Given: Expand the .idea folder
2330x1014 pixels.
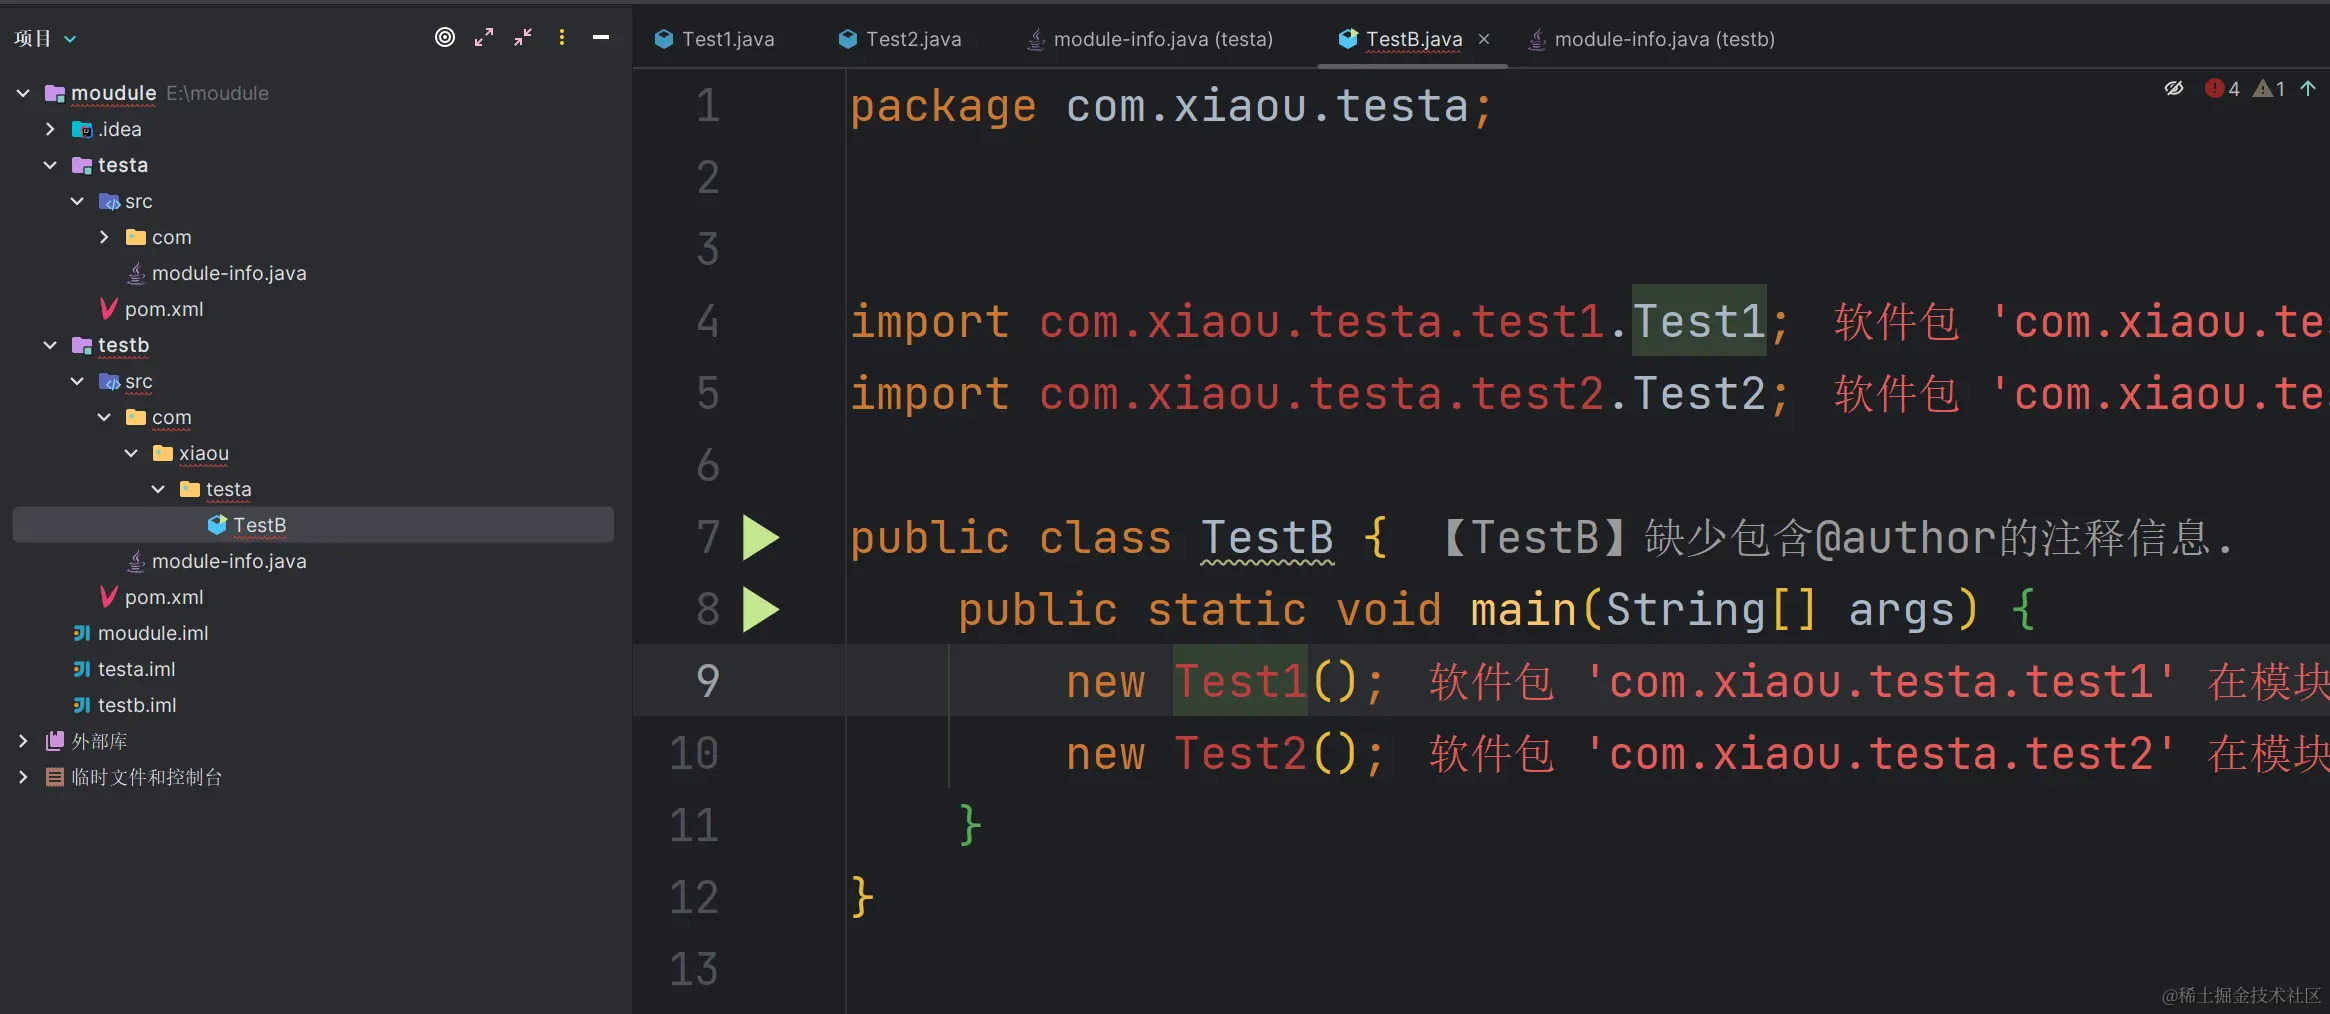Looking at the screenshot, I should tap(50, 129).
